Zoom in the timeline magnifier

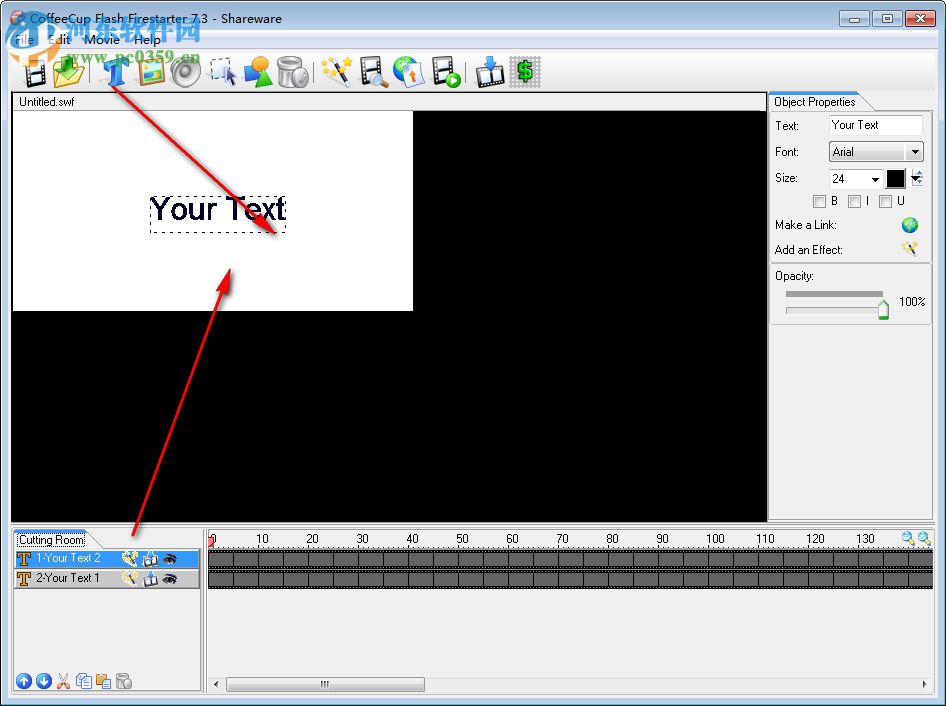[924, 538]
